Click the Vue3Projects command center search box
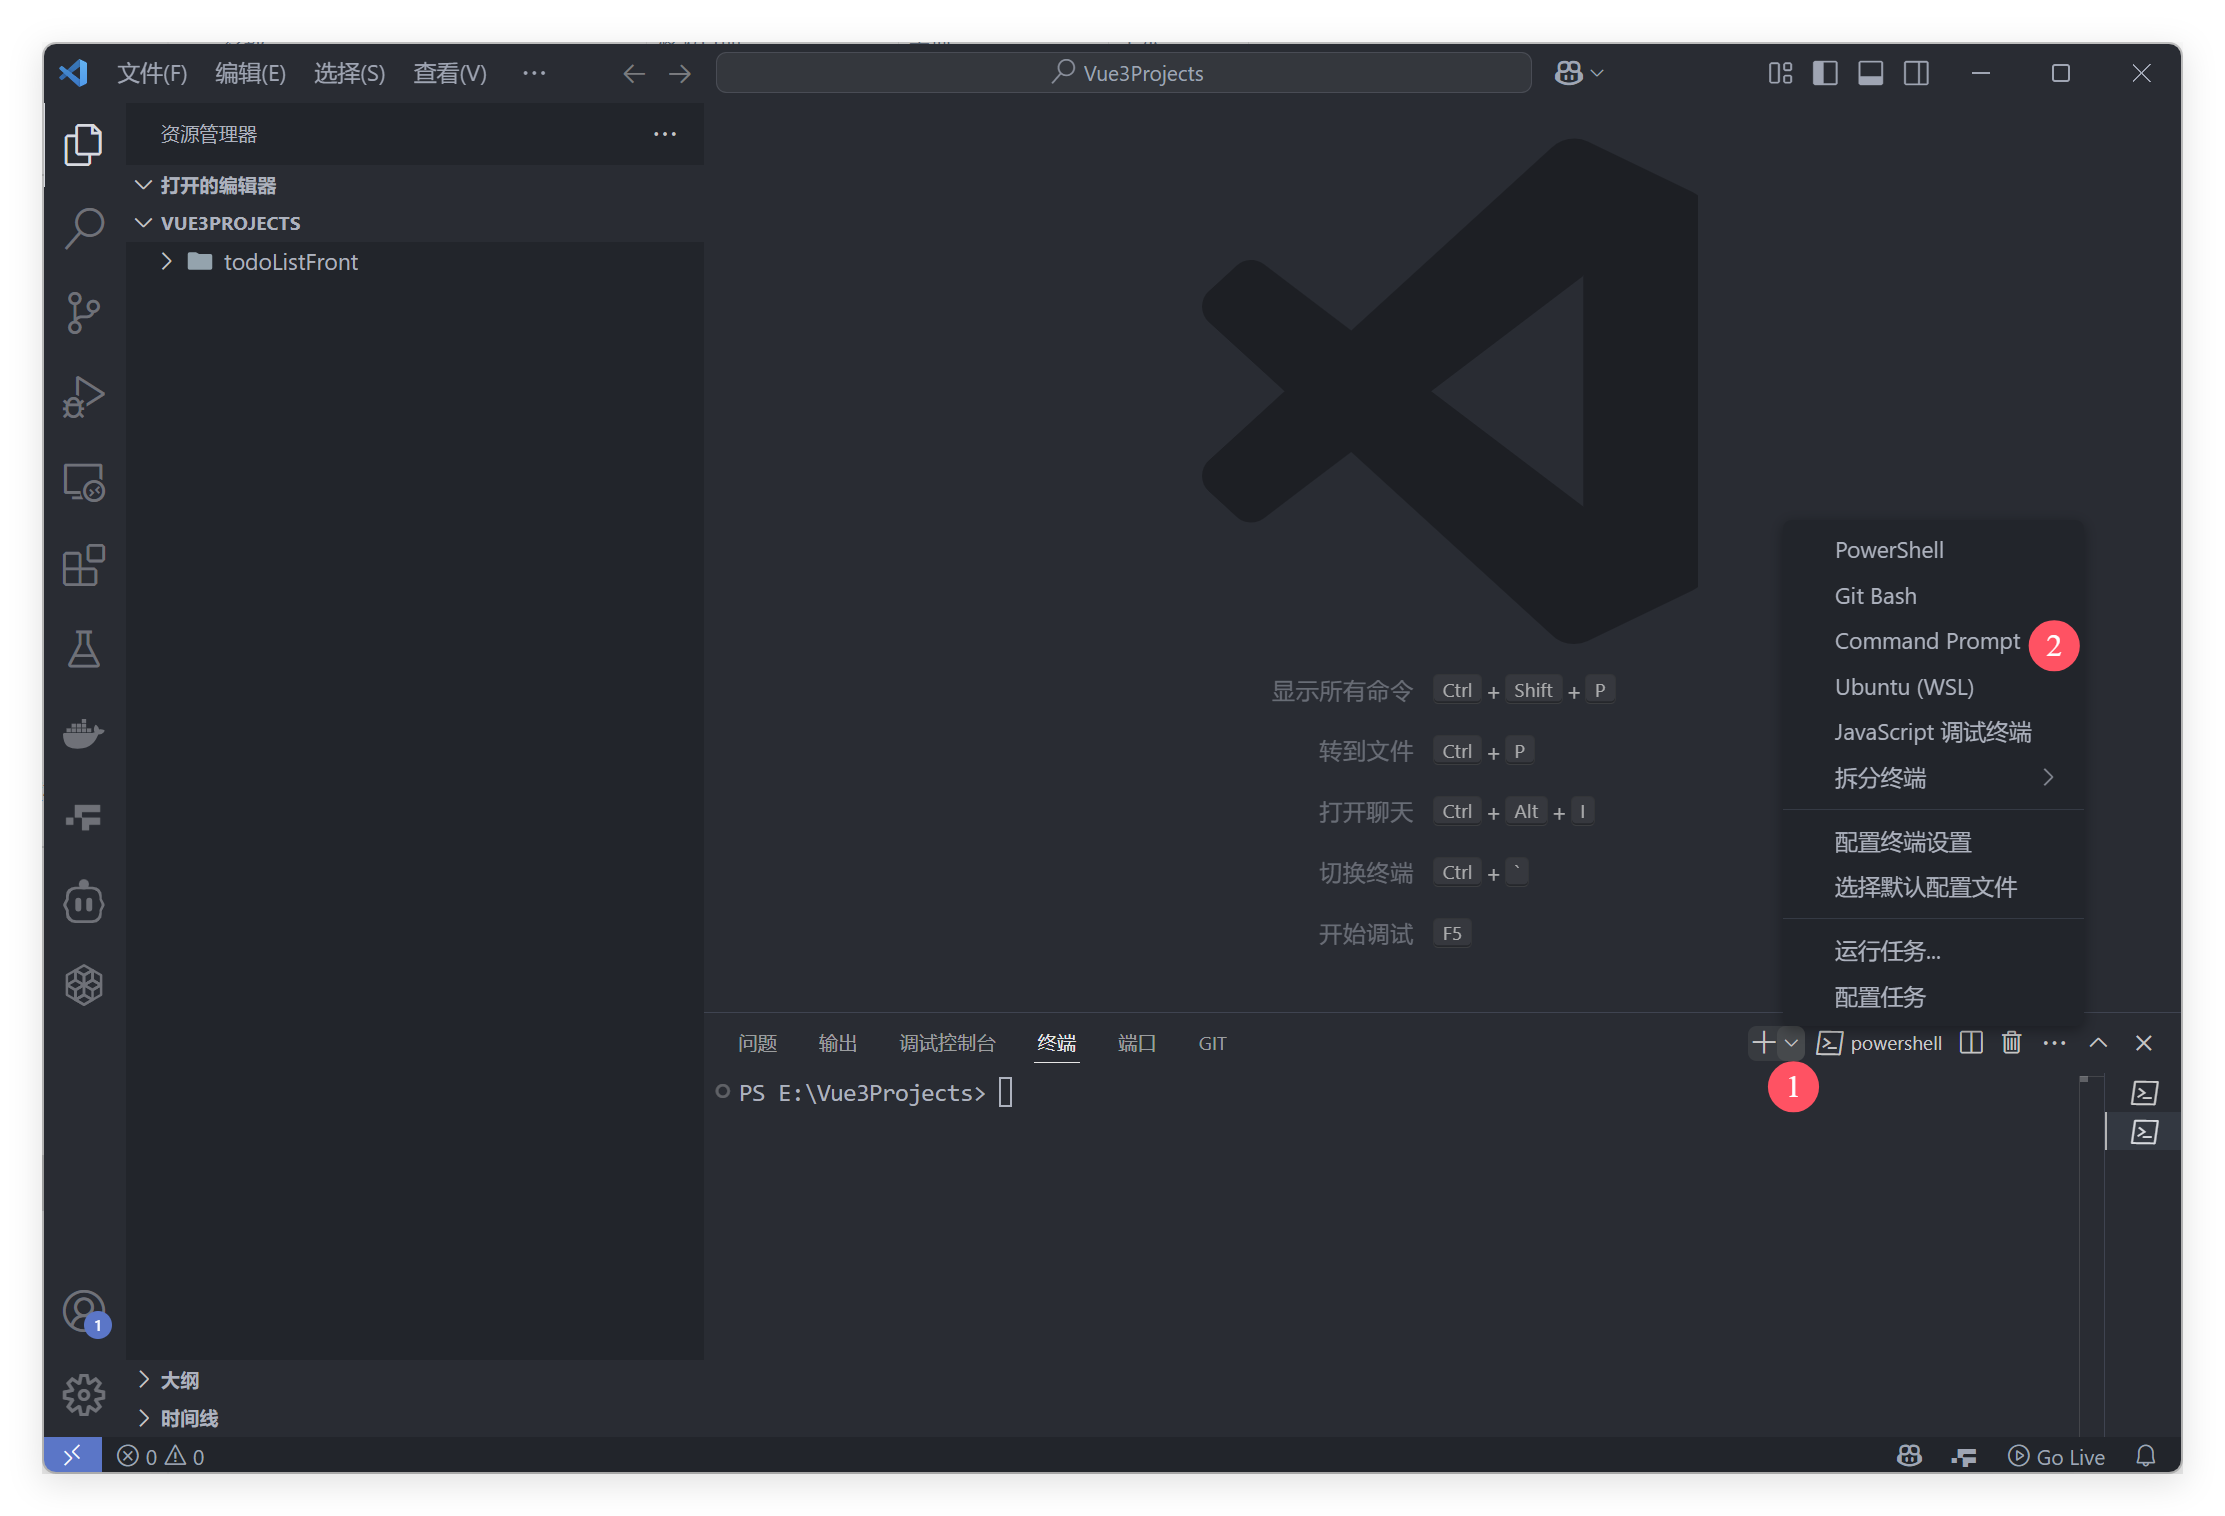Screen dimensions: 2225x1516 click(x=1124, y=73)
